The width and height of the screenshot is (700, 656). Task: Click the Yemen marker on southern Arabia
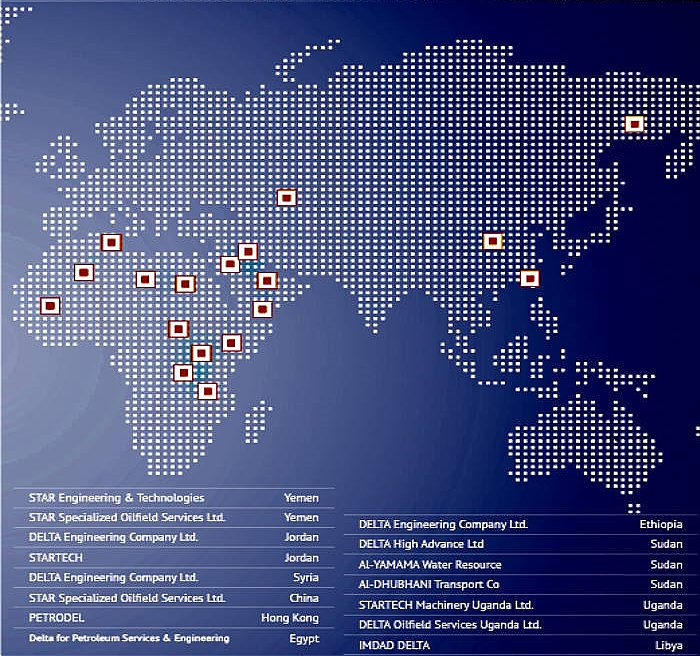262,309
